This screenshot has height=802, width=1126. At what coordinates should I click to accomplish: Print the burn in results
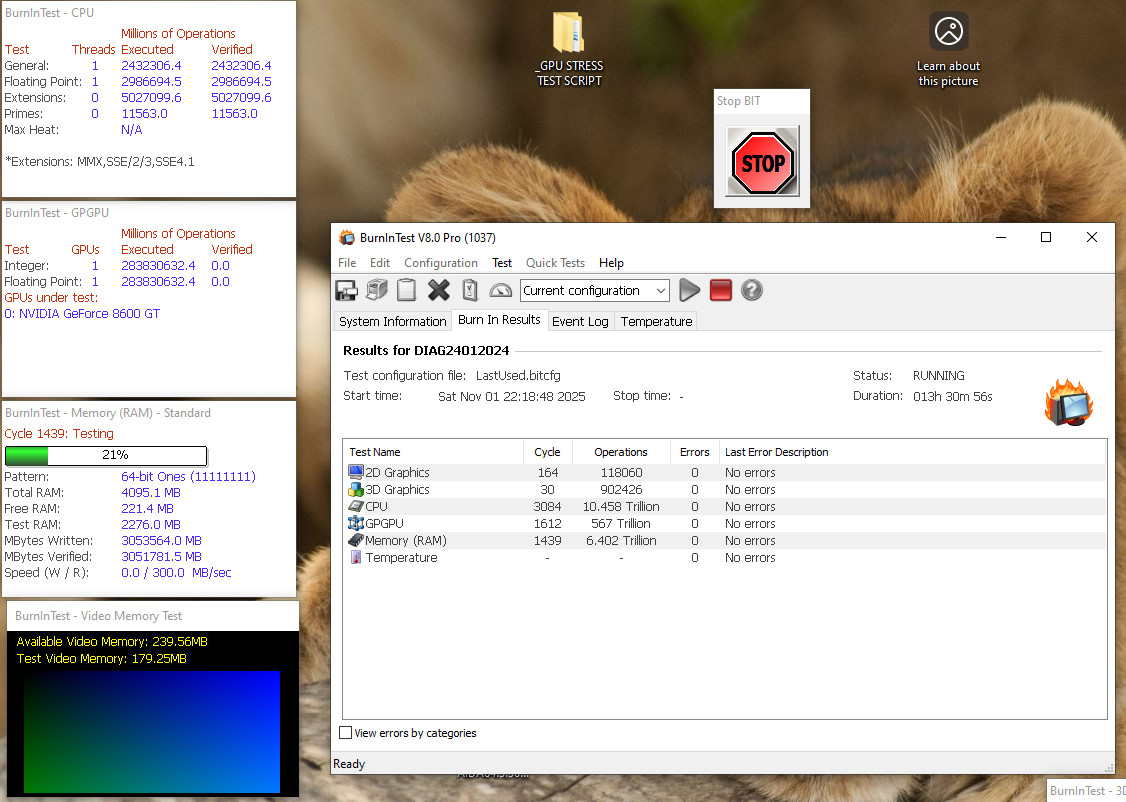click(x=376, y=290)
